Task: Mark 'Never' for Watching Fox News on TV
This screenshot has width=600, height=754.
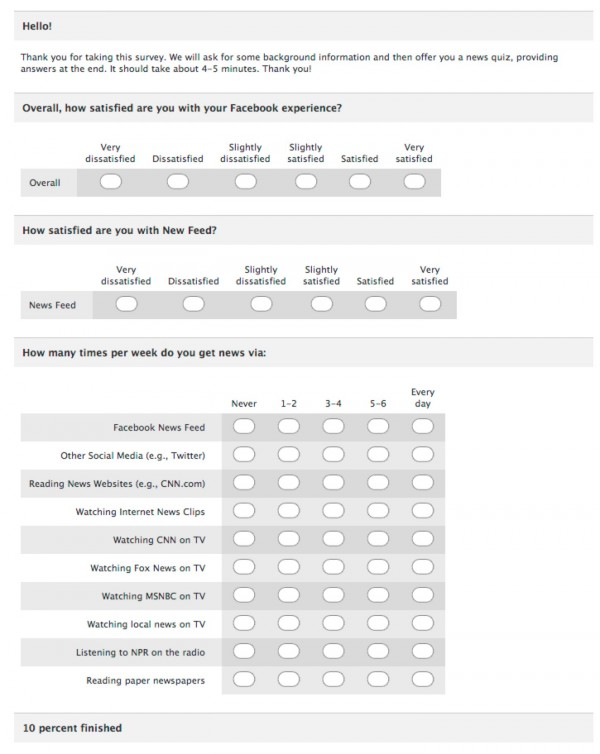Action: point(244,567)
